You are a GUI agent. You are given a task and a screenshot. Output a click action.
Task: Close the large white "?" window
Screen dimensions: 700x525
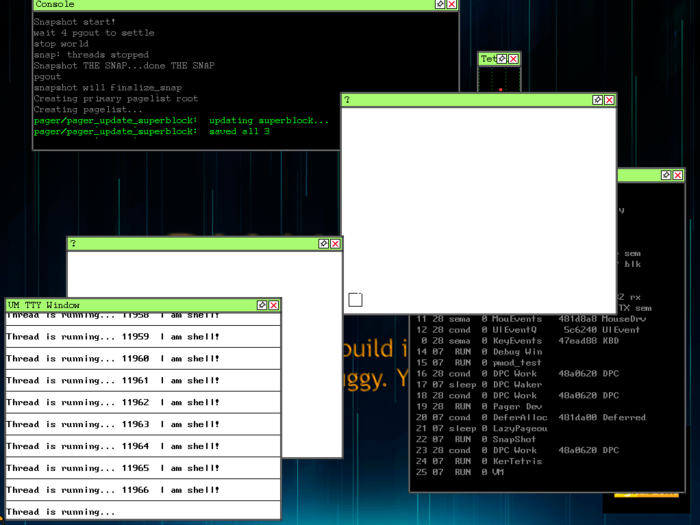point(609,100)
